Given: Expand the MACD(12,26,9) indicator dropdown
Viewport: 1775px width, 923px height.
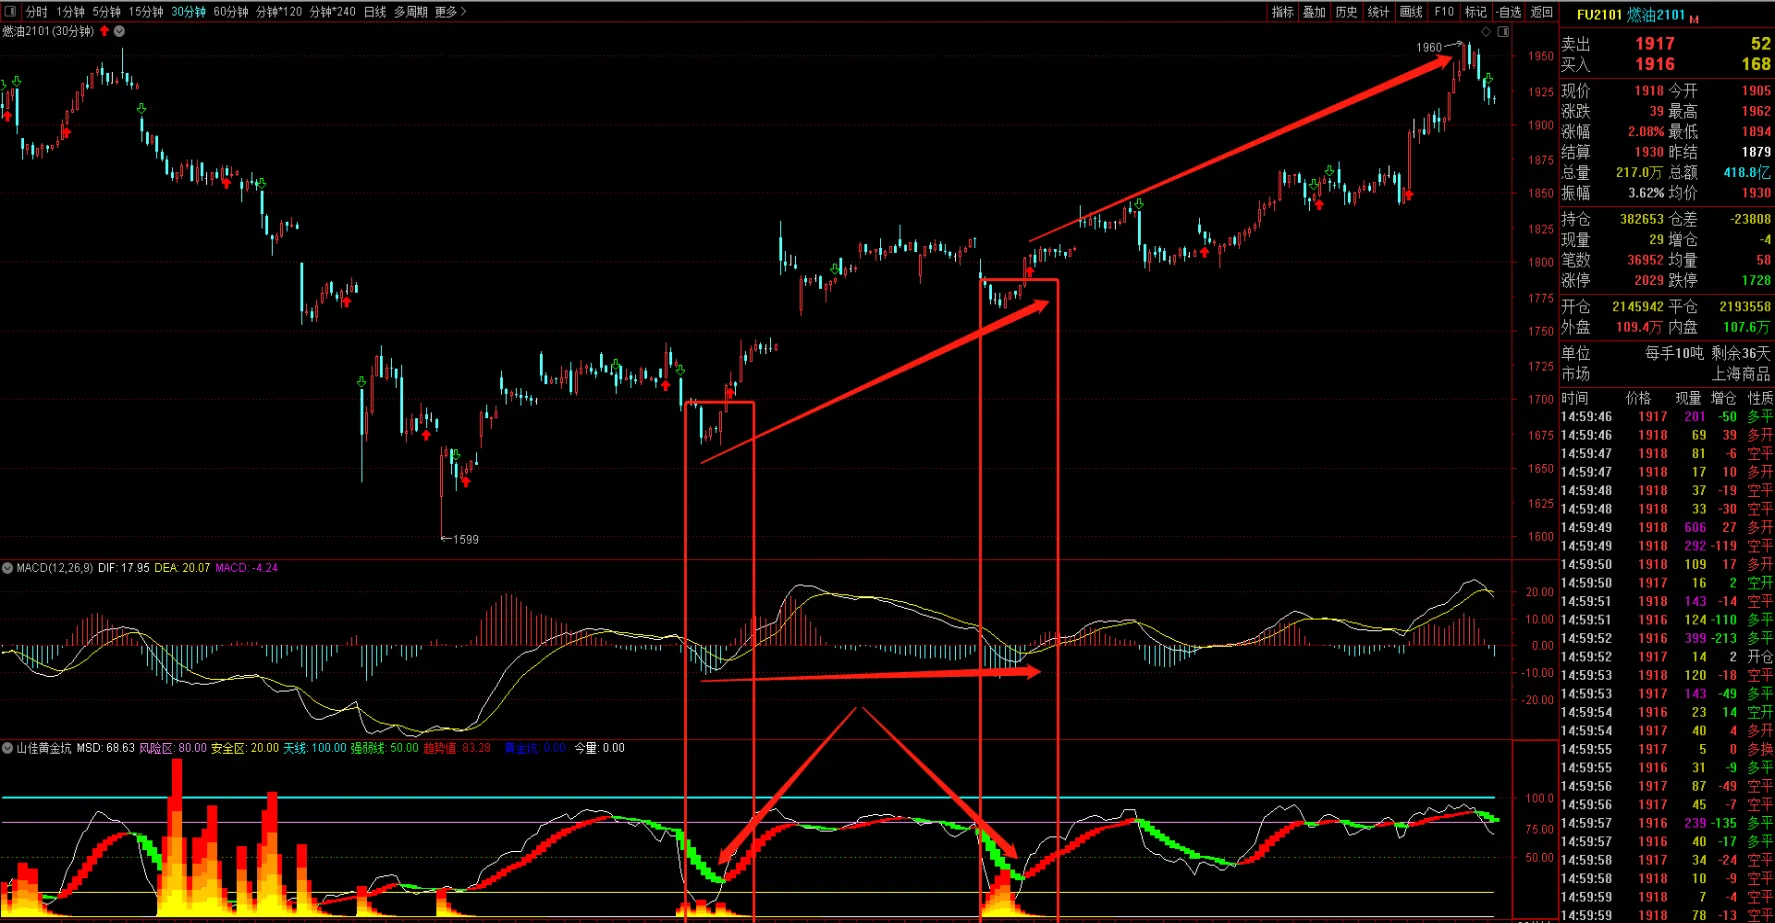Looking at the screenshot, I should pyautogui.click(x=7, y=568).
